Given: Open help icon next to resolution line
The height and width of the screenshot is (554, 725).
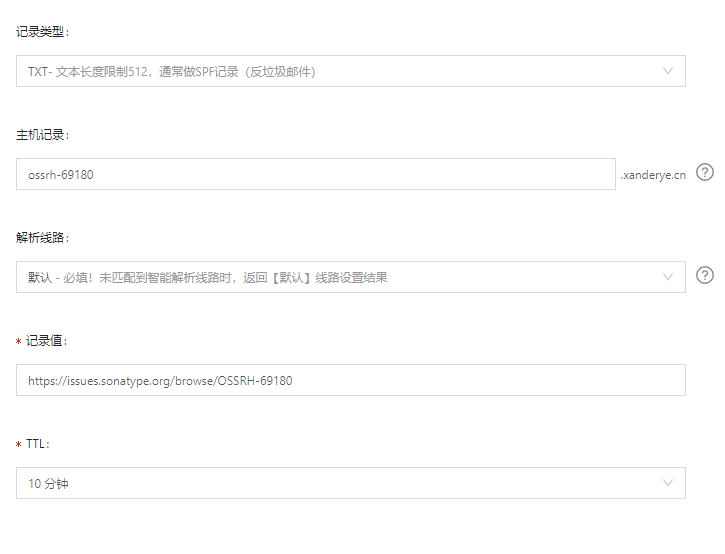Looking at the screenshot, I should click(x=705, y=275).
